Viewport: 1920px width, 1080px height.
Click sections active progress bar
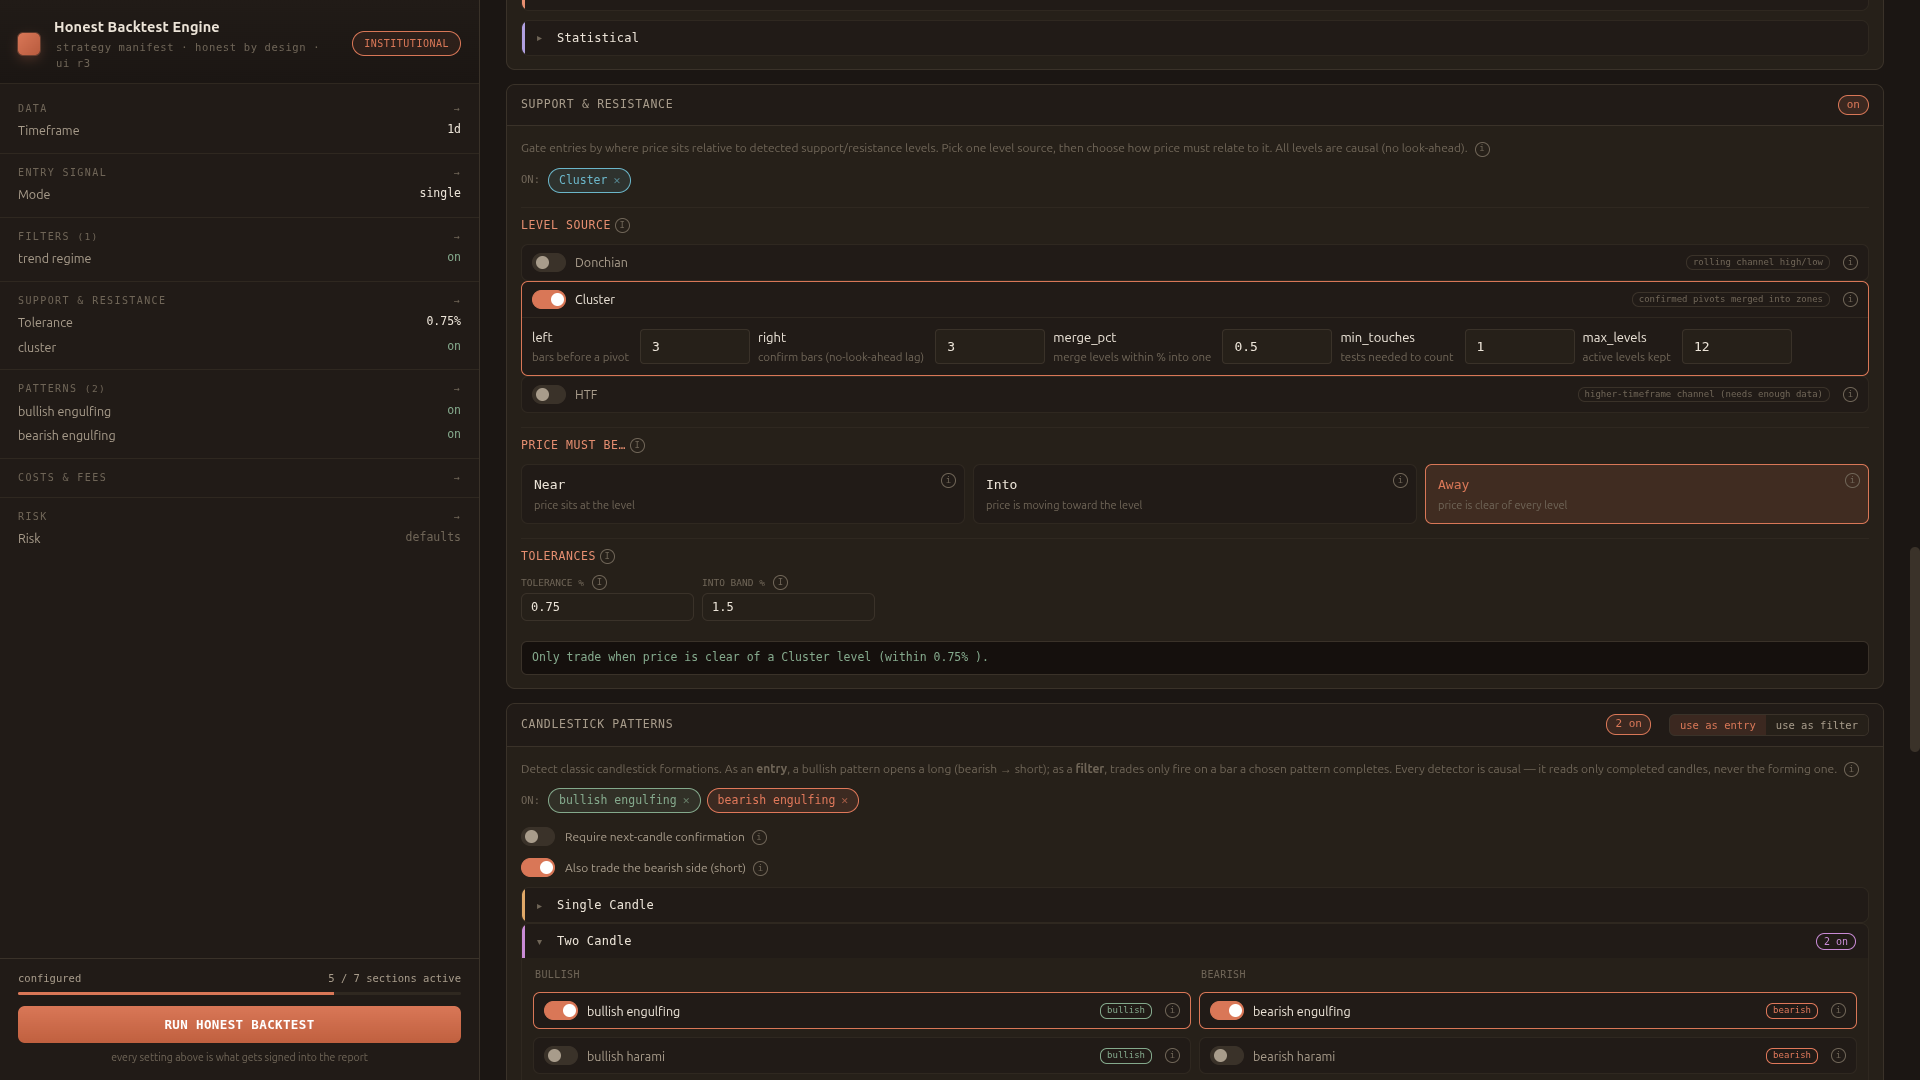click(239, 993)
